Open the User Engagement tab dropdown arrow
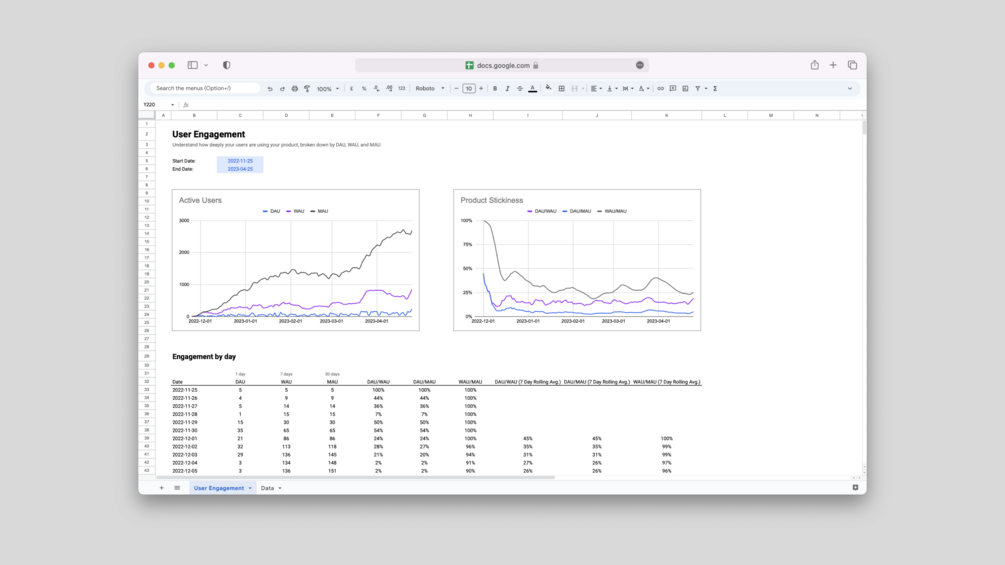This screenshot has width=1005, height=565. [250, 488]
